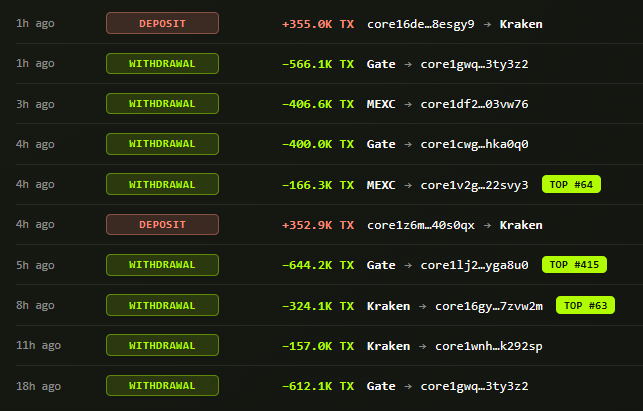The image size is (643, 411).
Task: Click the amount -406.6K TX
Action: pos(318,104)
